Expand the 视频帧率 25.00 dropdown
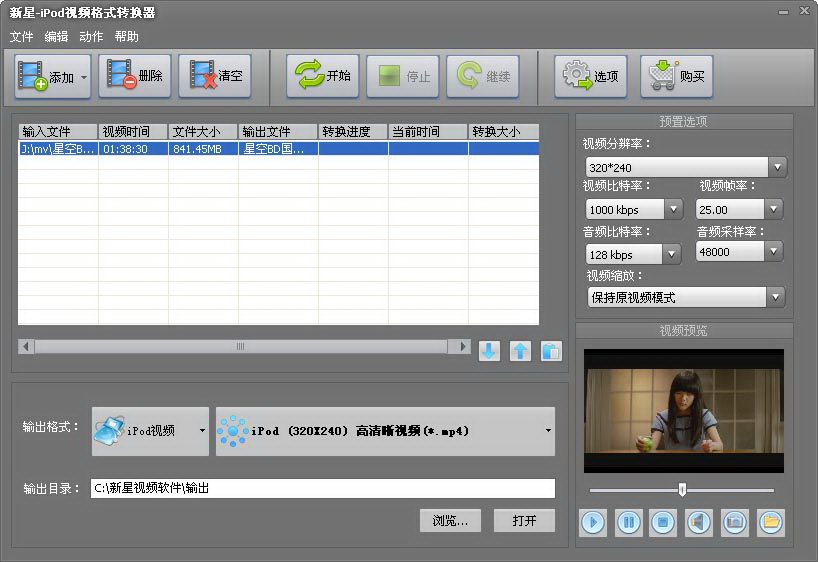Screen dimensions: 818x562 click(774, 210)
